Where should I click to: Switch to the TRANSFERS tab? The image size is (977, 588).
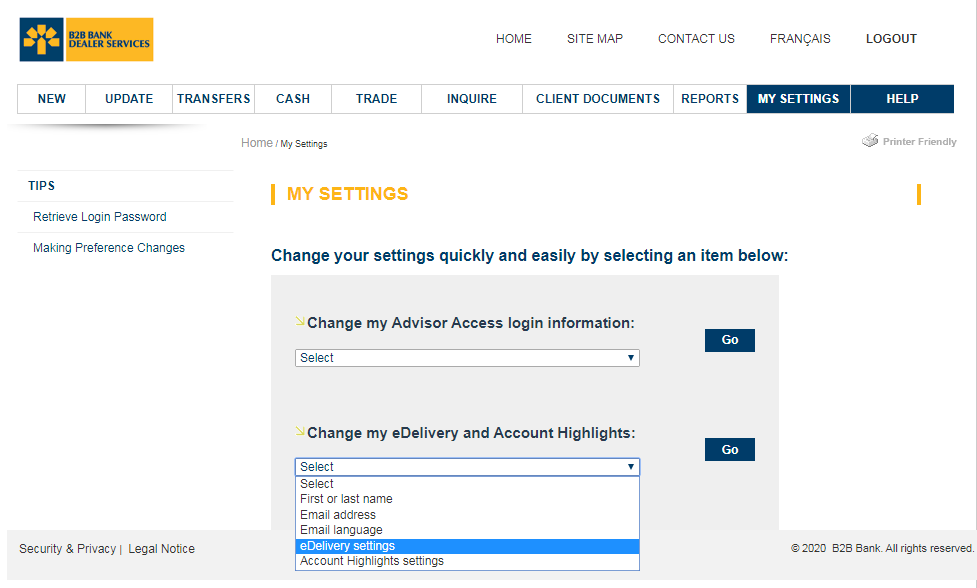pos(213,99)
